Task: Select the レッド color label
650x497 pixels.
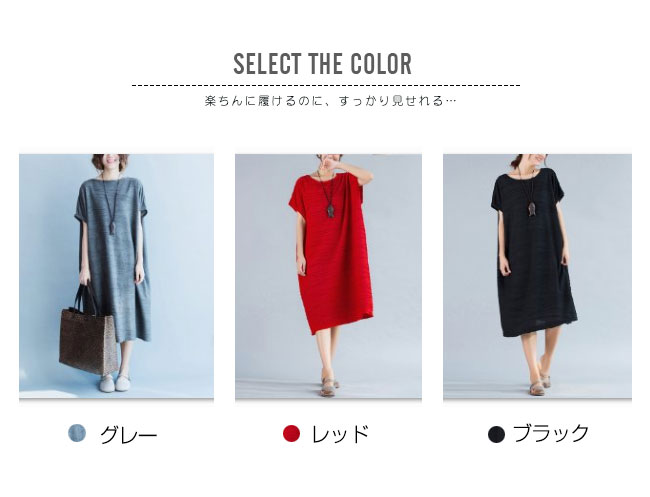Action: [x=340, y=434]
